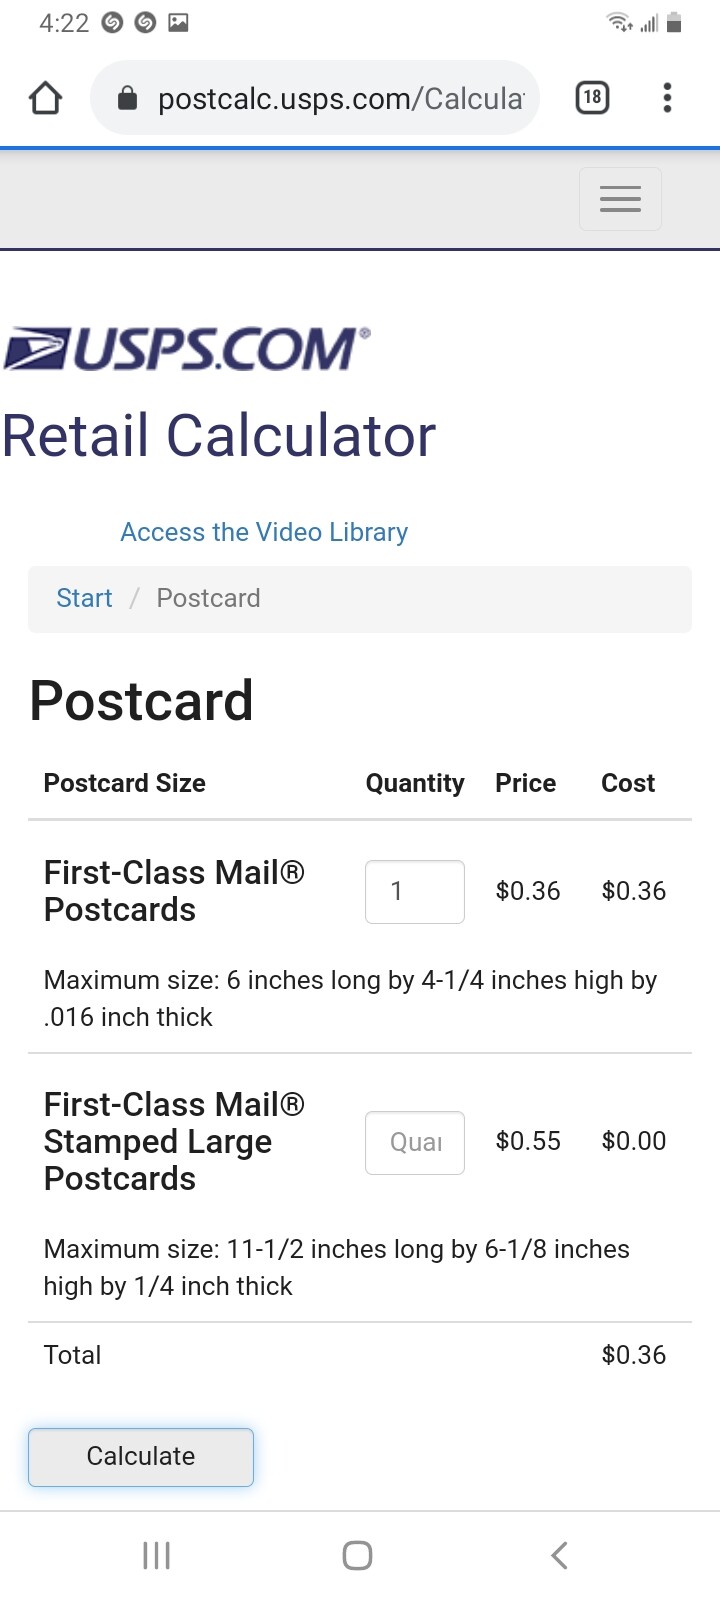Image resolution: width=720 pixels, height=1600 pixels.
Task: Expand the hamburger navigation menu
Action: [x=620, y=199]
